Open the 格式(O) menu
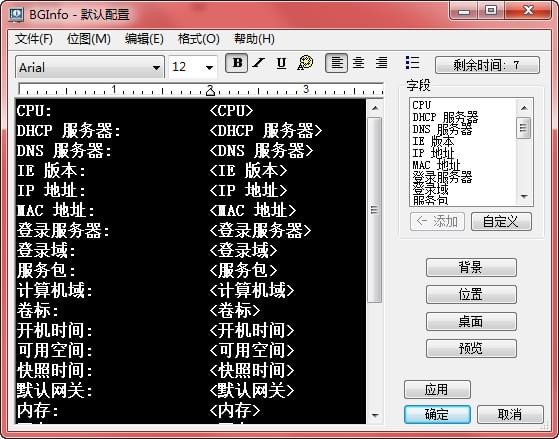Viewport: 559px width, 439px height. click(199, 39)
